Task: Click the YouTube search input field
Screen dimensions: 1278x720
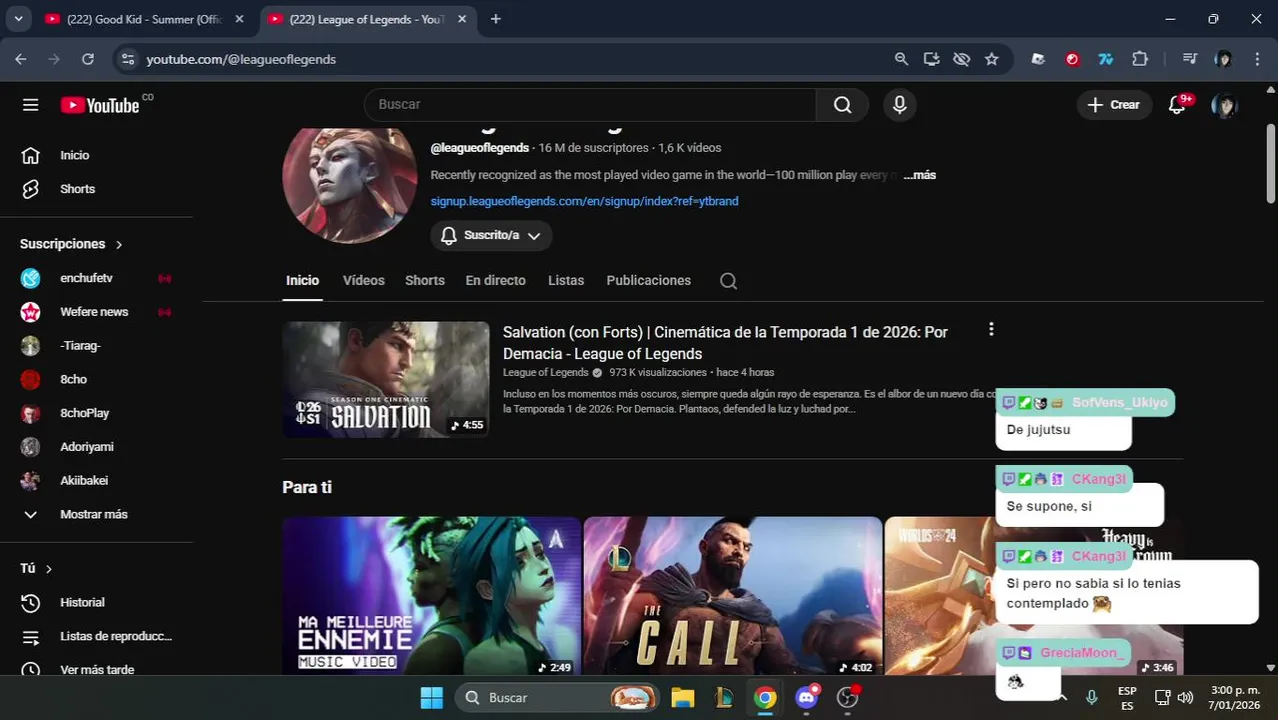Action: [590, 105]
